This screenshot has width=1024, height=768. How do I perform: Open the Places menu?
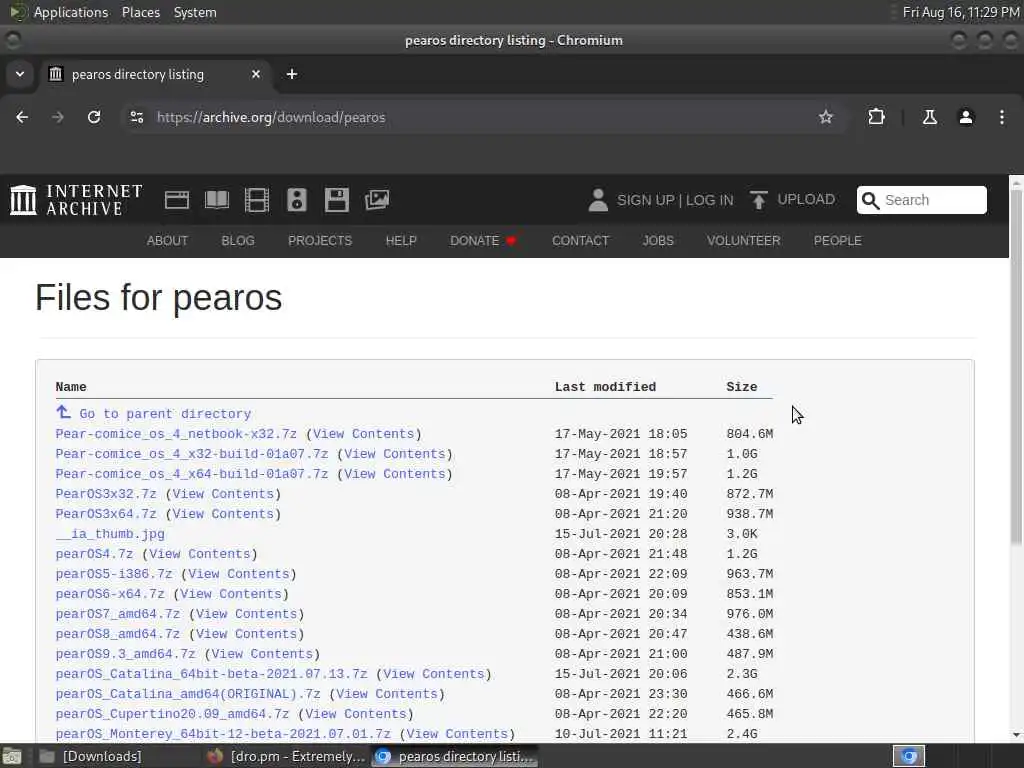coord(141,12)
